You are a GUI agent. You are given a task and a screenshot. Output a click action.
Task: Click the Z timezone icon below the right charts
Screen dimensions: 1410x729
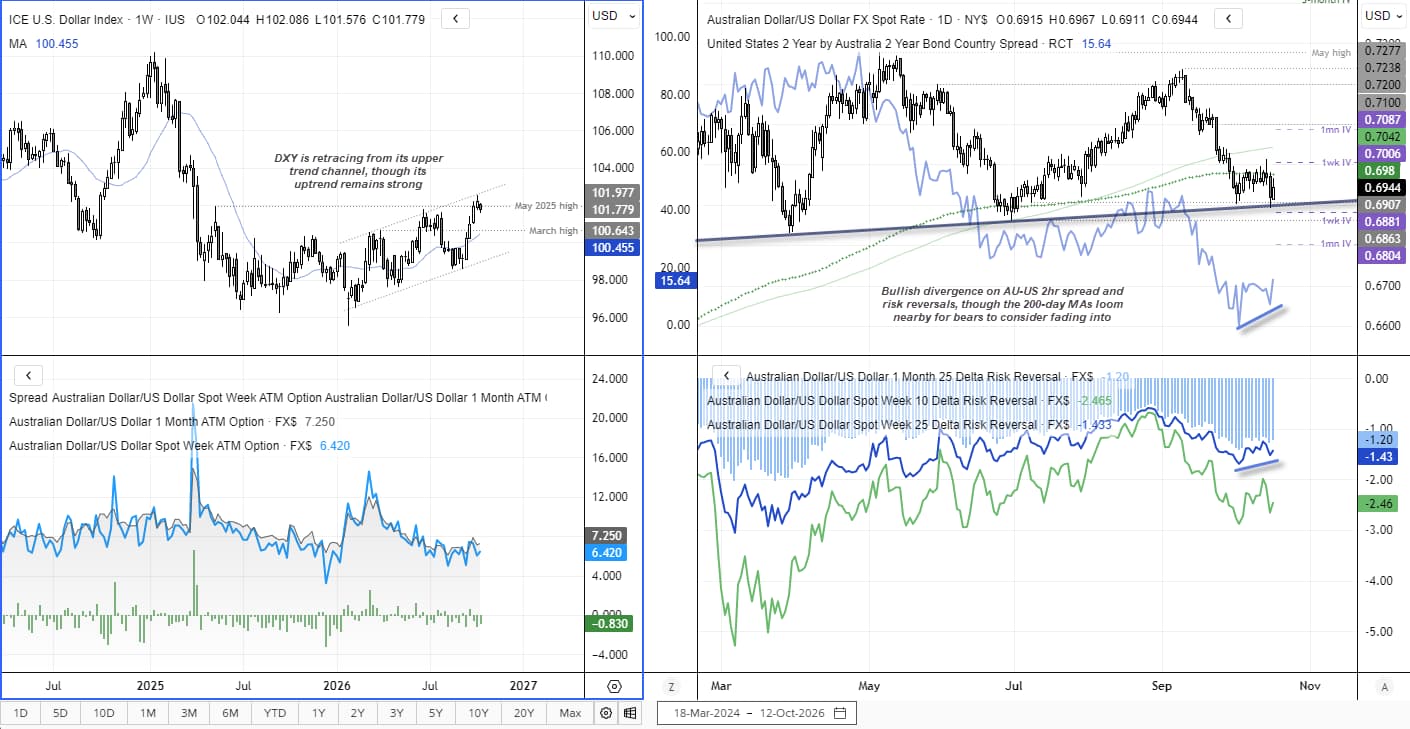point(672,687)
